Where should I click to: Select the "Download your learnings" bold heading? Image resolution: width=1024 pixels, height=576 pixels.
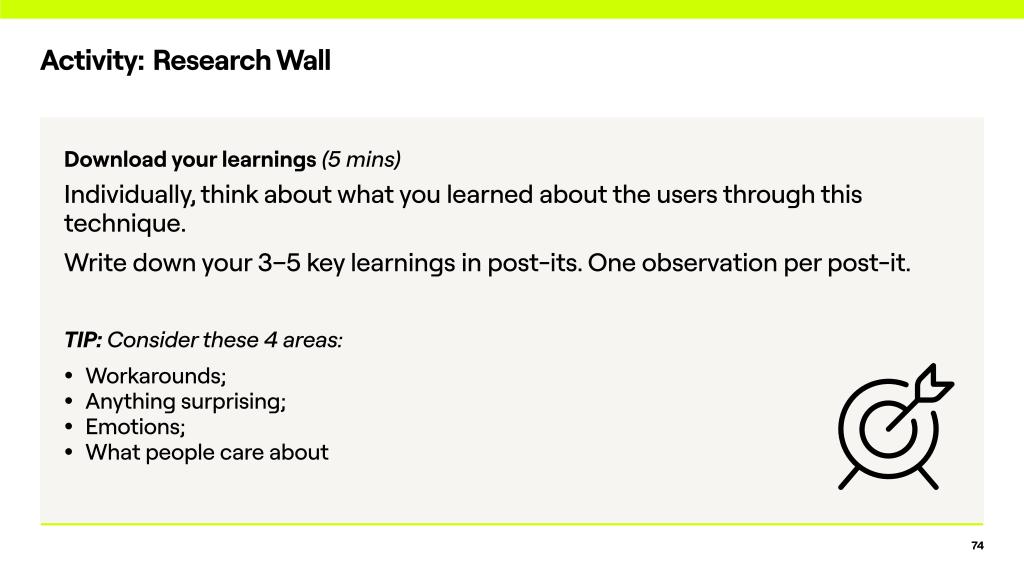(190, 159)
